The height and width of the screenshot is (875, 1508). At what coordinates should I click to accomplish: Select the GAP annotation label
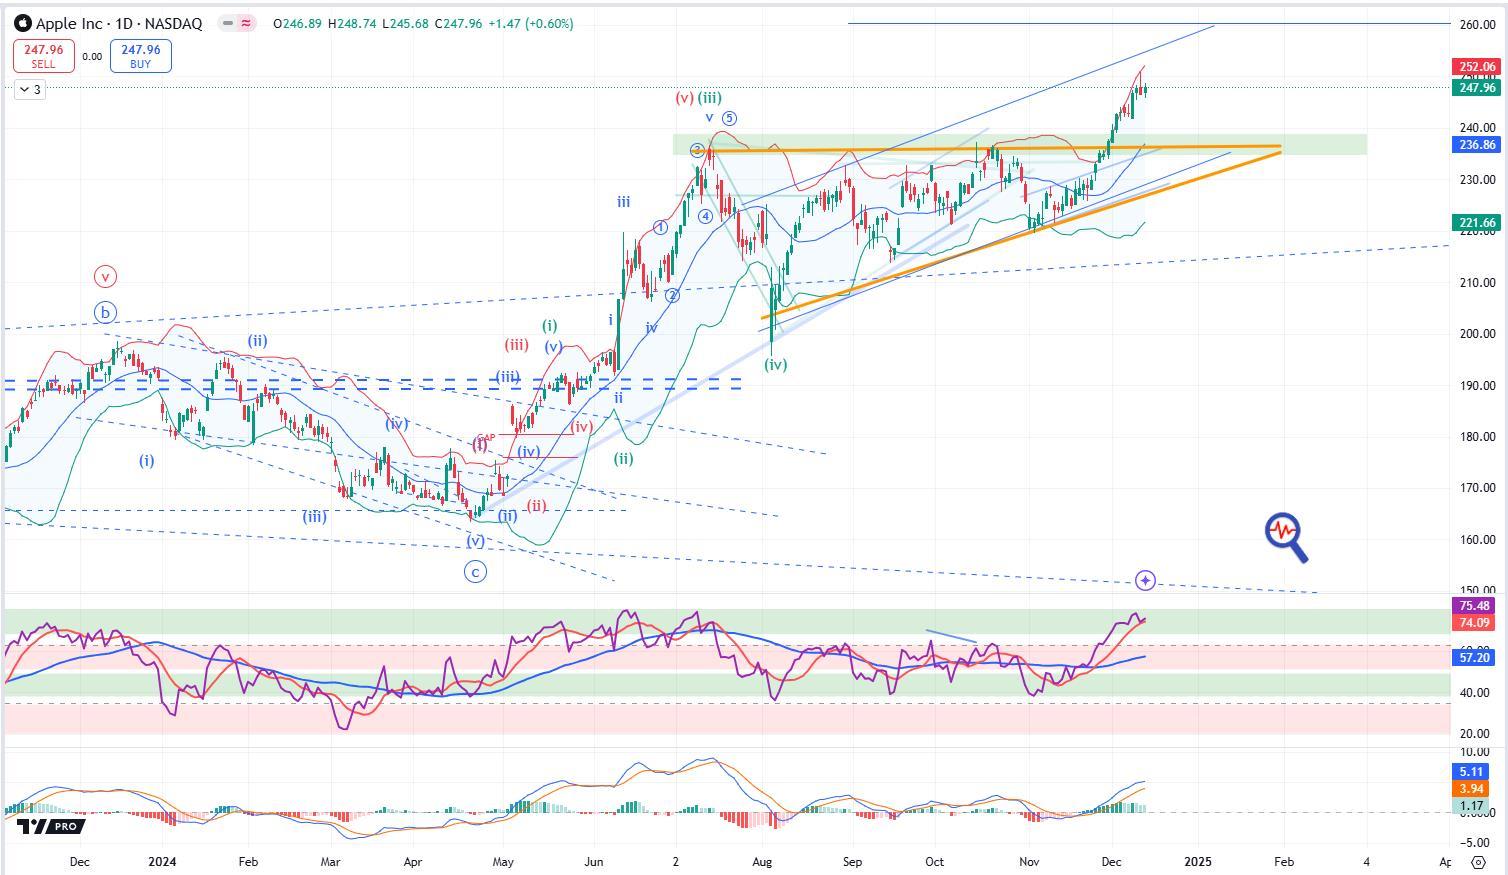pyautogui.click(x=486, y=438)
